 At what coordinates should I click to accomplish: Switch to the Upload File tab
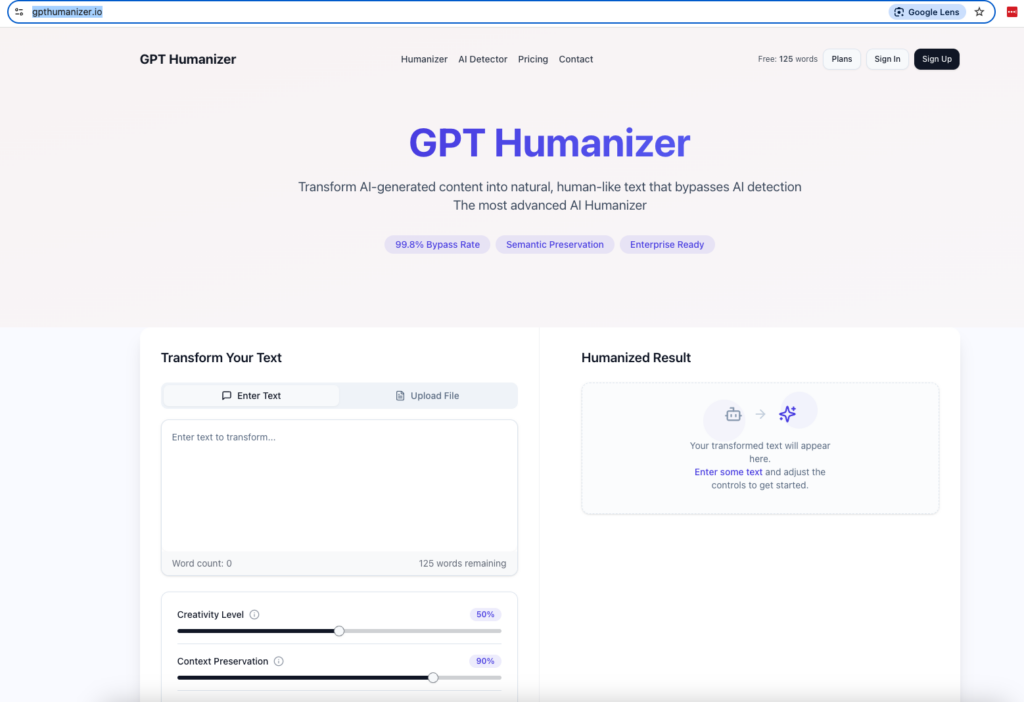click(427, 396)
